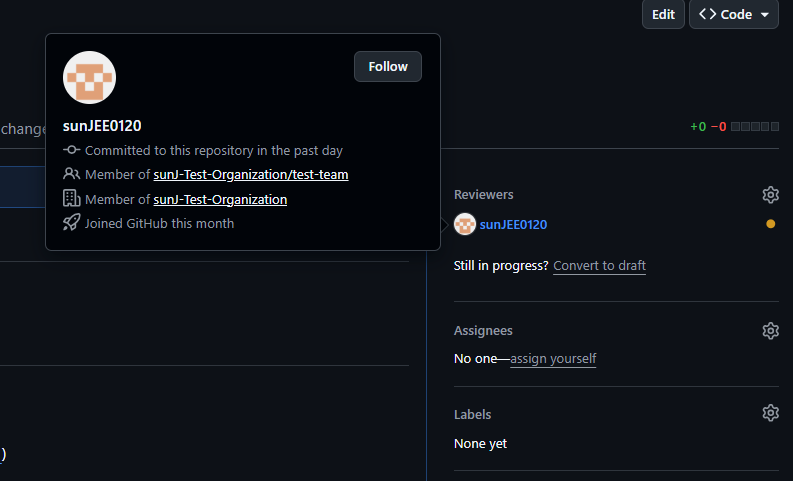Click the Convert to draft link
Screen dimensions: 793x481
[599, 266]
